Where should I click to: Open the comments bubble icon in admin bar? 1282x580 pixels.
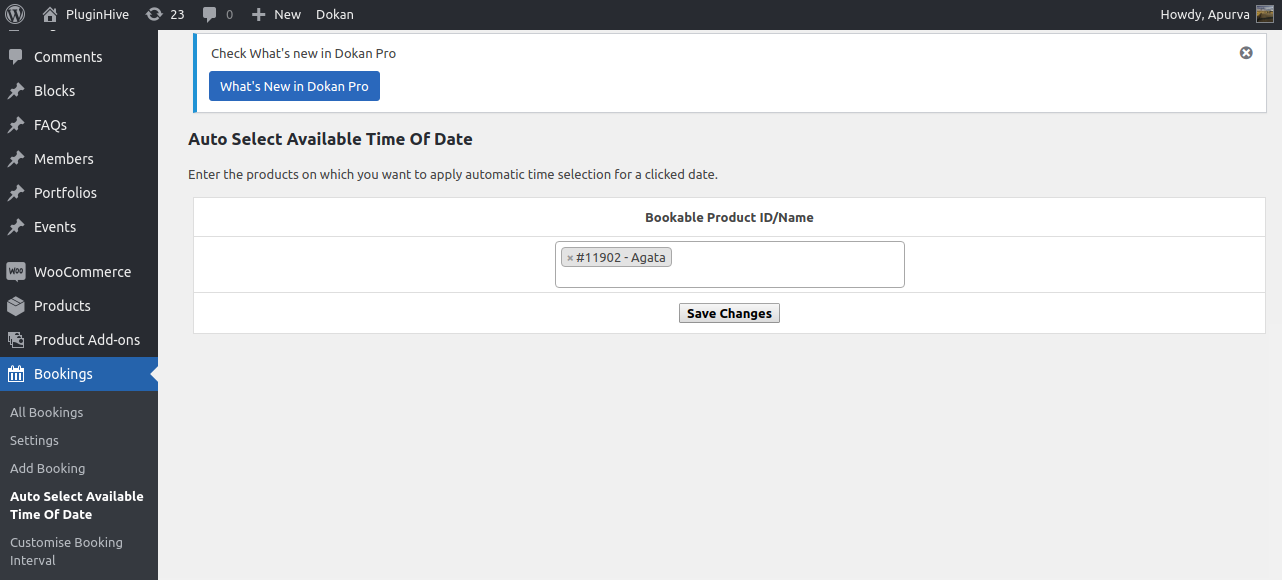tap(210, 14)
